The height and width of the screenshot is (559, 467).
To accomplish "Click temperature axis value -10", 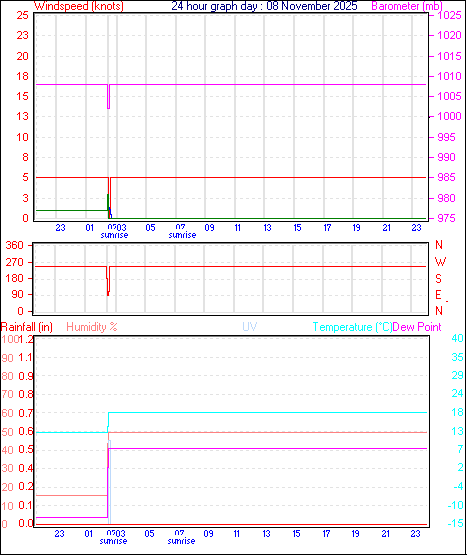I will click(456, 505).
